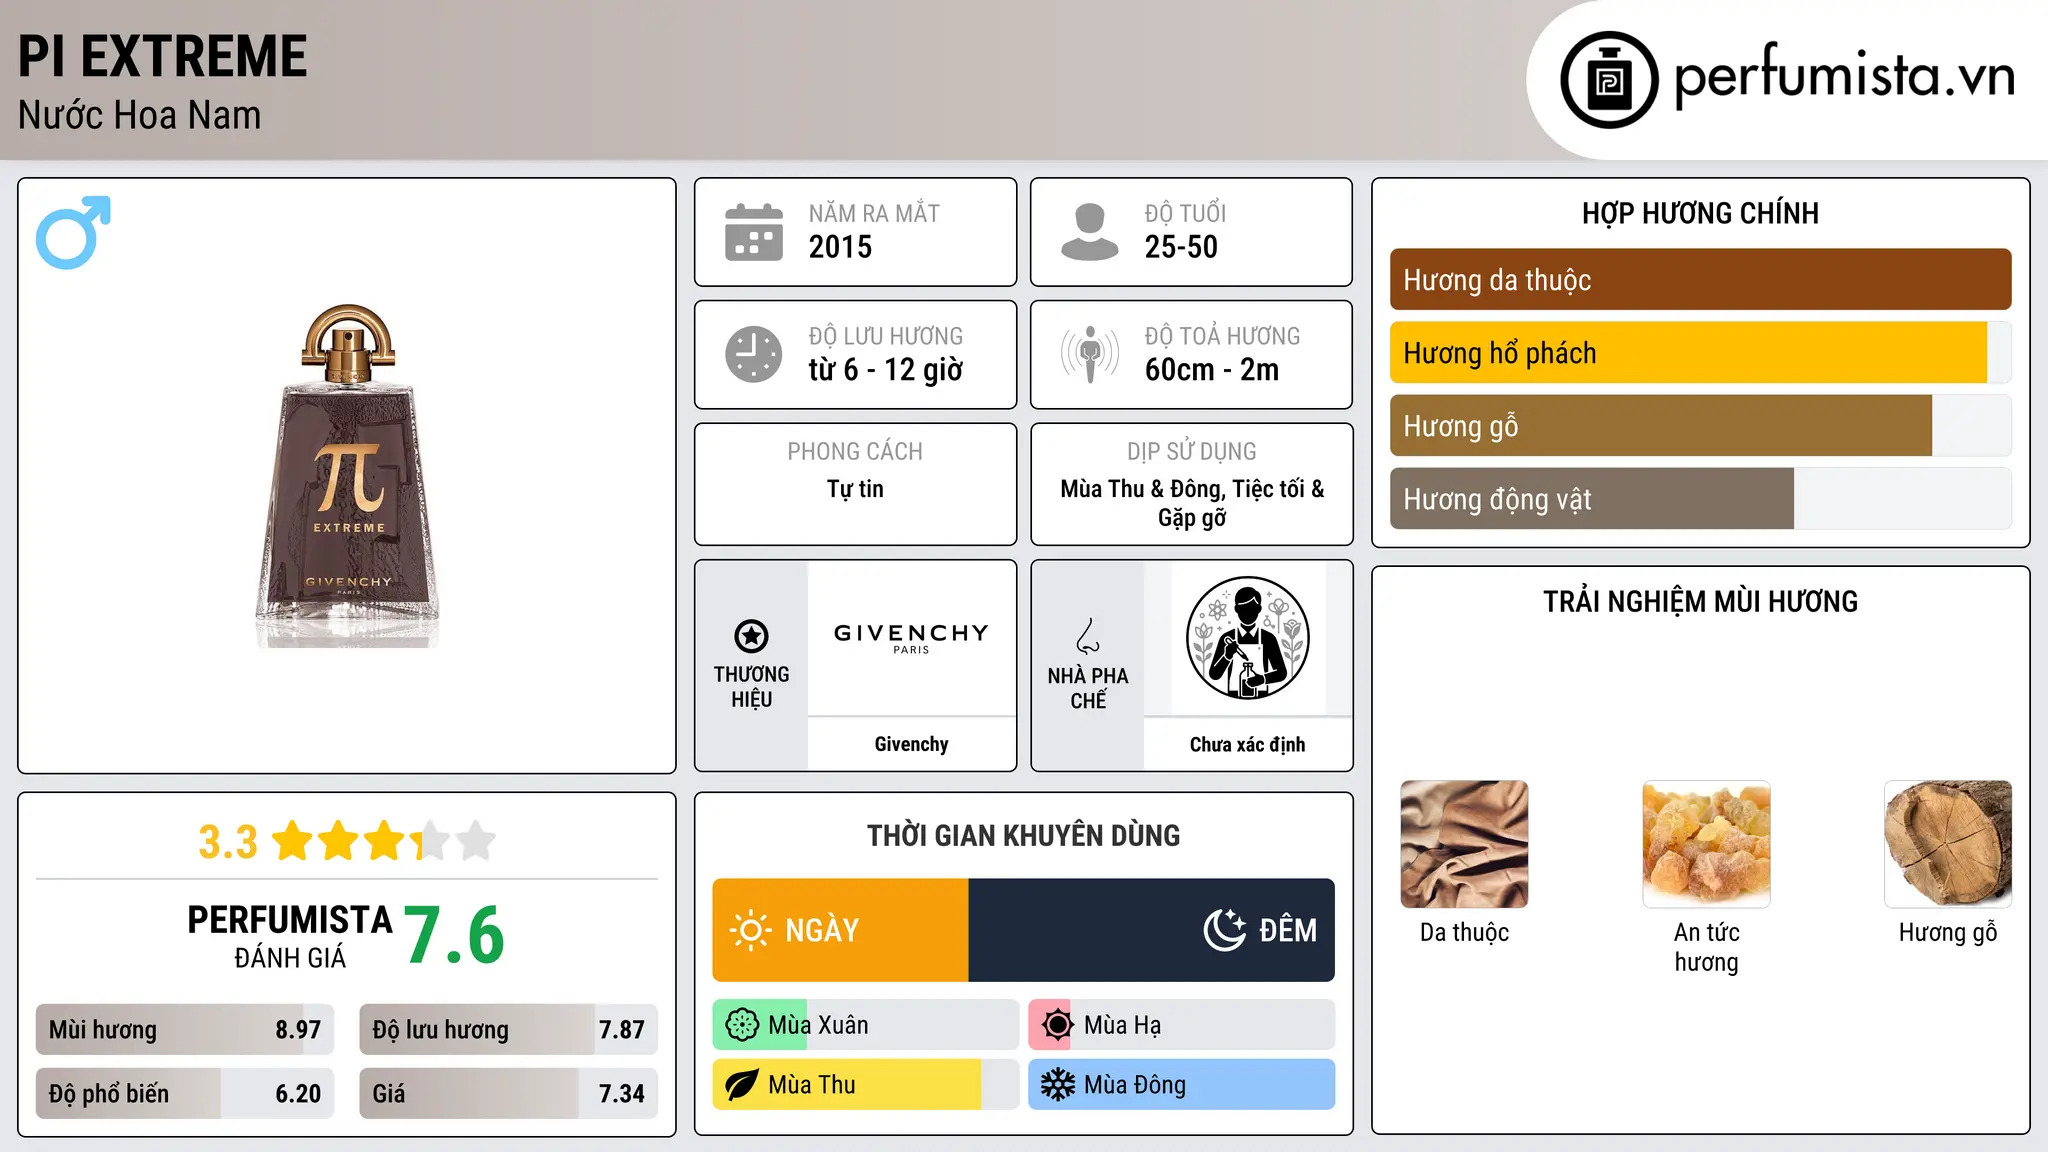Click the leaf icon on the Mùa Thu bar

(x=742, y=1085)
